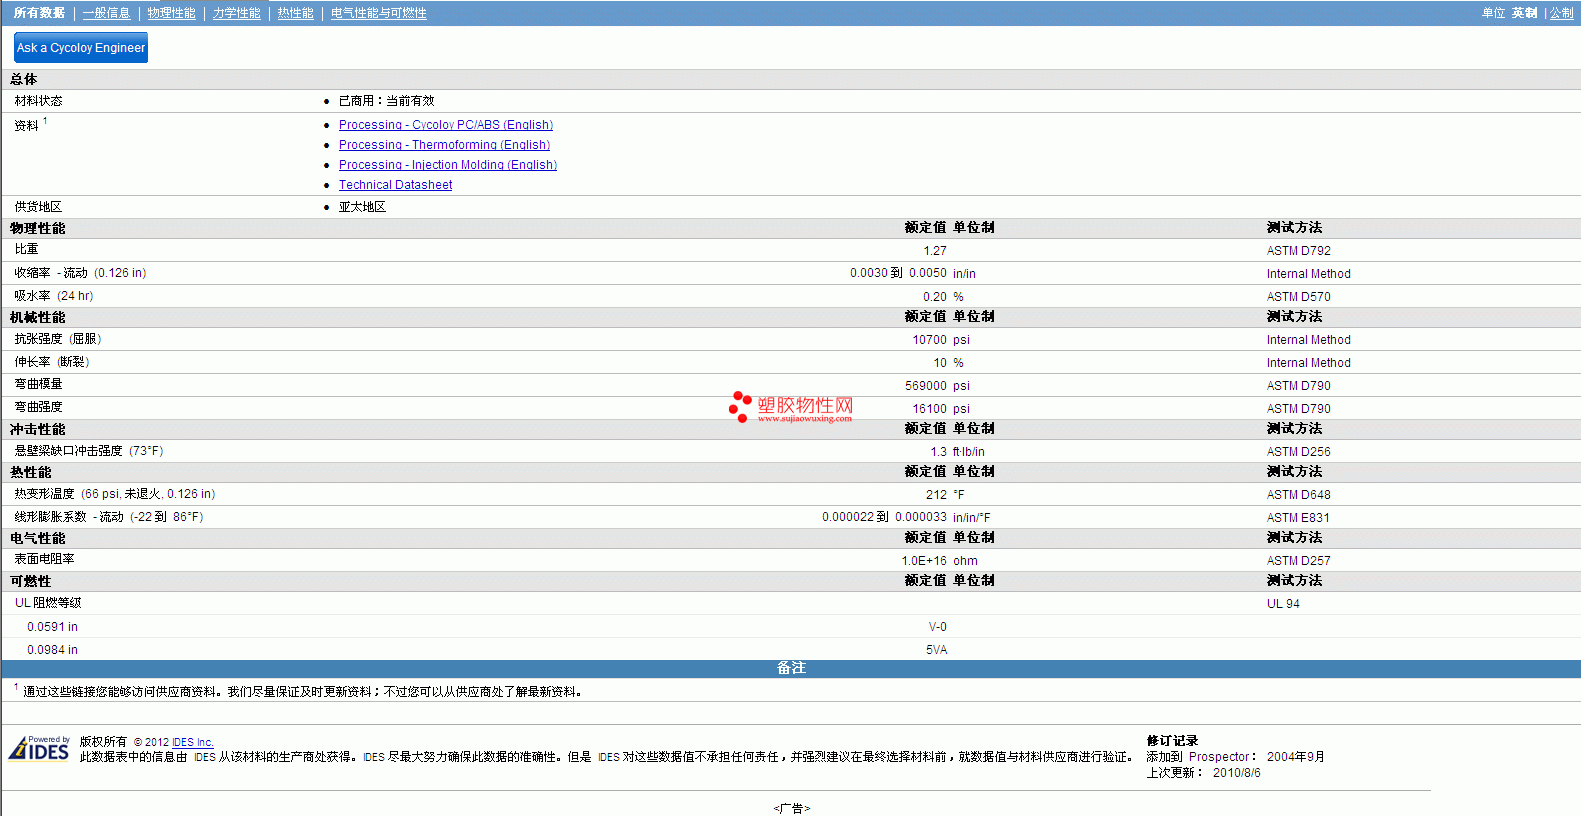Click 表面电阻率 value 1.0E+16
1581x816 pixels.
point(924,561)
